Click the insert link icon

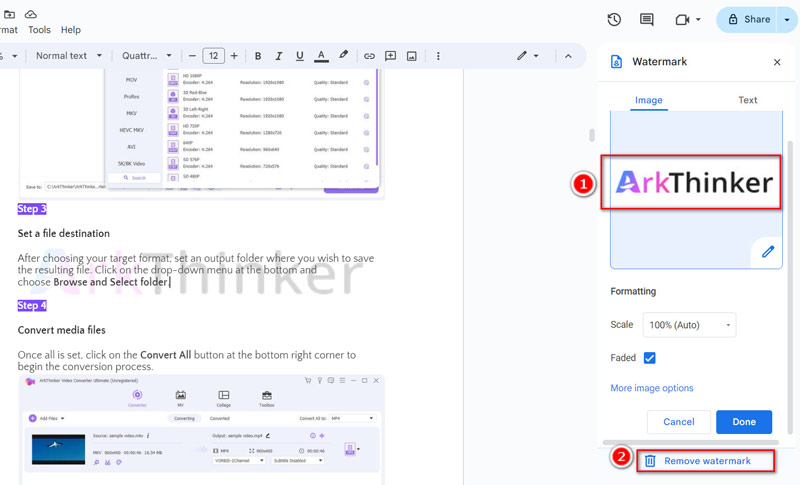[x=369, y=56]
